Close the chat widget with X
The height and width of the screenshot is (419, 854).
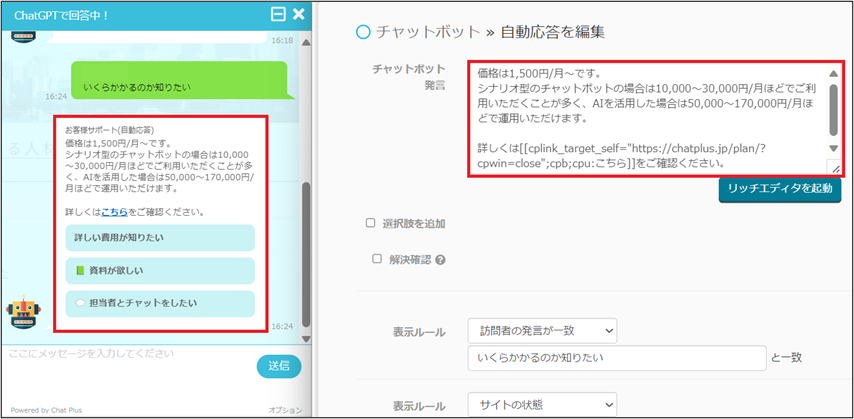[x=298, y=14]
